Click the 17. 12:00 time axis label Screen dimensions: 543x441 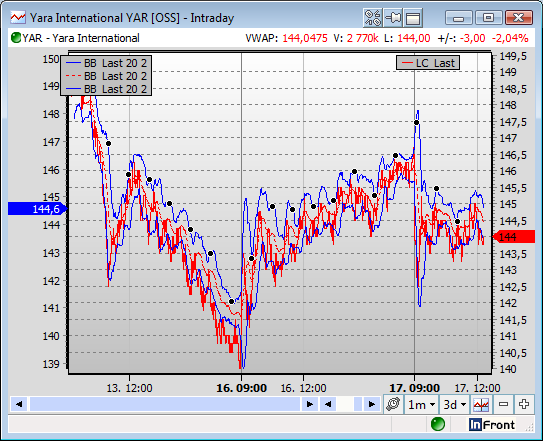point(477,388)
